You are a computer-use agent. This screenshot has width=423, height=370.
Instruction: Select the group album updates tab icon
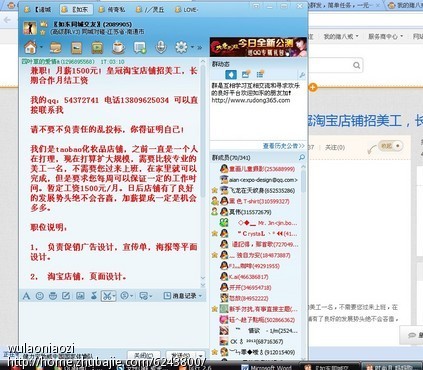(246, 74)
